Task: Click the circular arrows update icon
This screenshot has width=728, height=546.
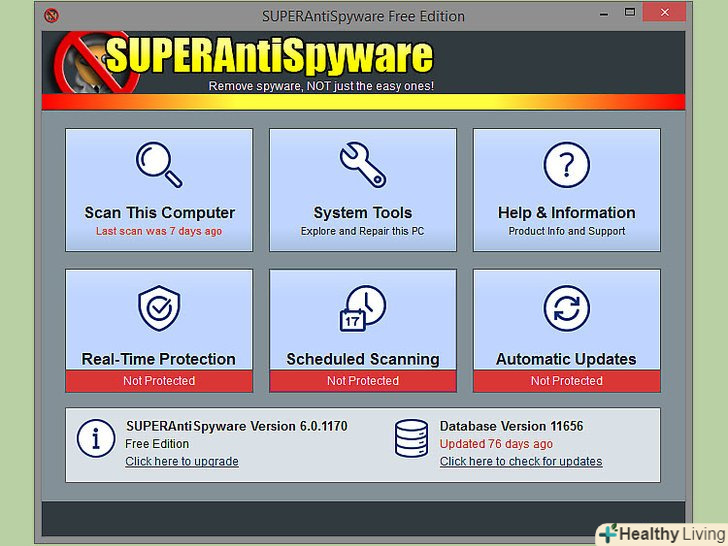Action: 566,309
